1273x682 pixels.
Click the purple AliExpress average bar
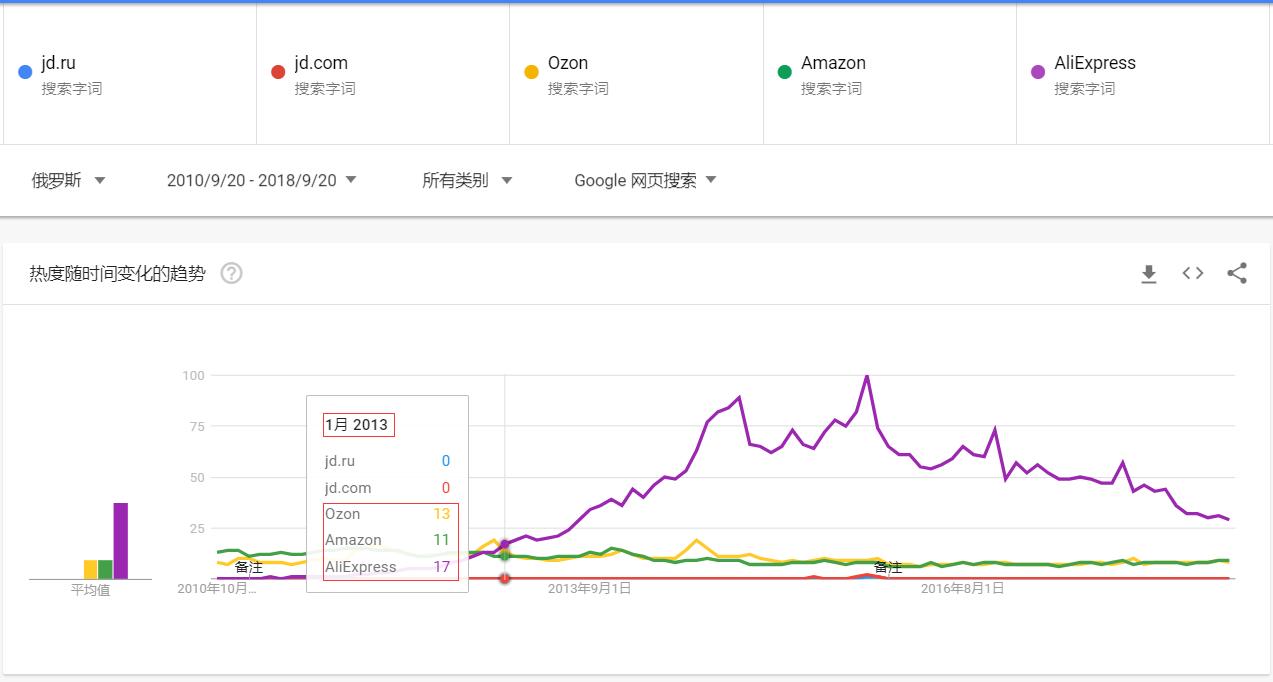121,540
